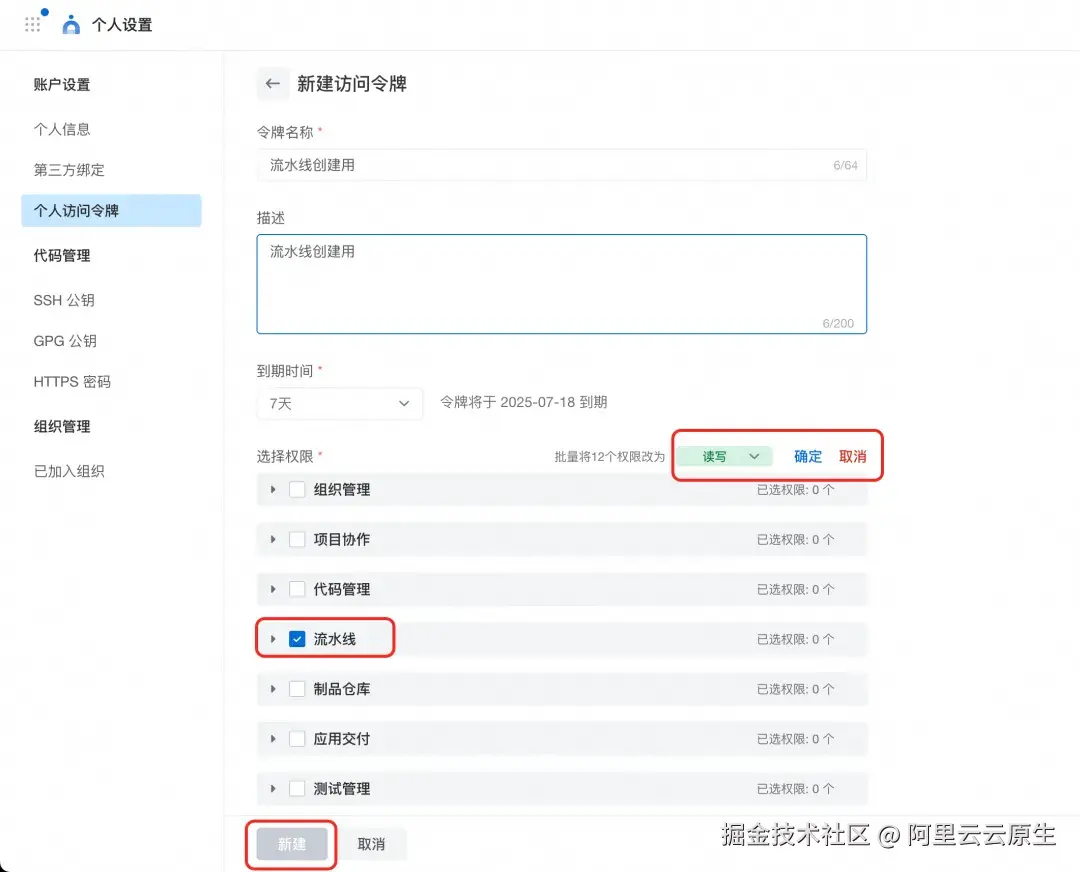This screenshot has height=872, width=1080.
Task: Expand the 流水线 permission group
Action: click(x=273, y=639)
